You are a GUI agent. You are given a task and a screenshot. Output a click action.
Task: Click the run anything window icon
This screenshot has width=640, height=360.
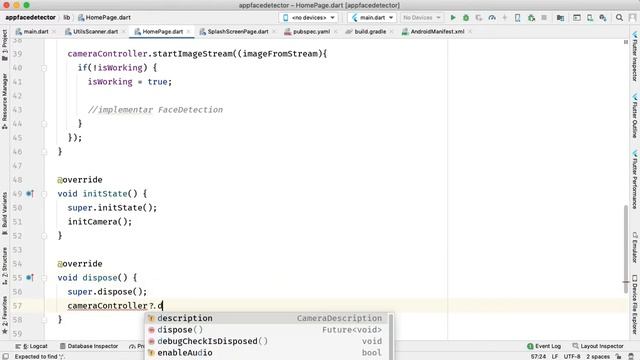(x=577, y=18)
